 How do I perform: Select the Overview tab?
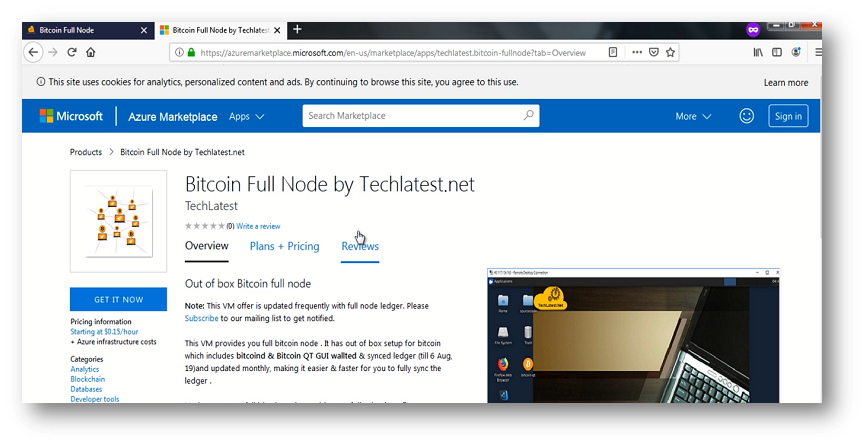coord(207,246)
